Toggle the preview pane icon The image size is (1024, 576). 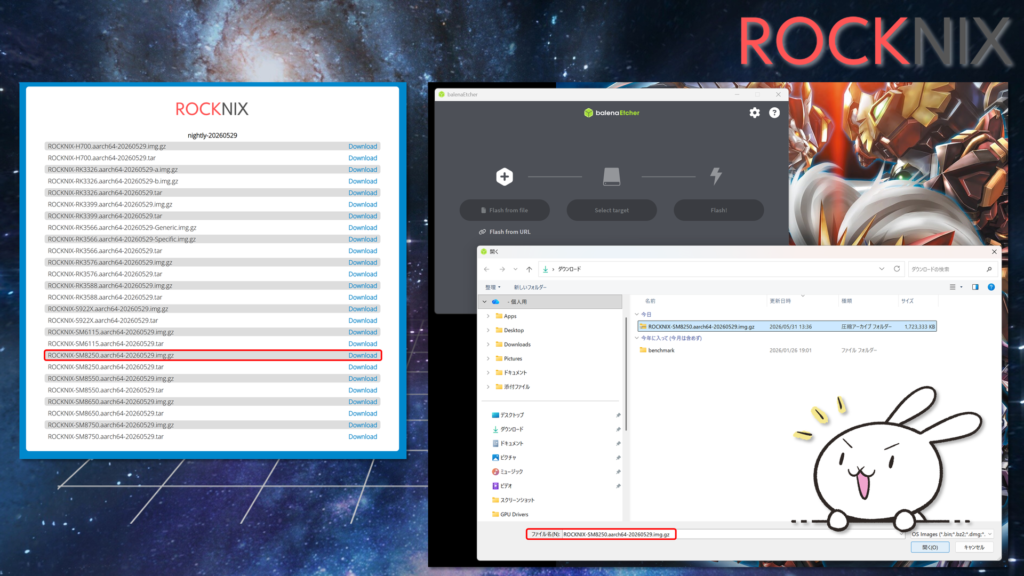click(x=975, y=287)
